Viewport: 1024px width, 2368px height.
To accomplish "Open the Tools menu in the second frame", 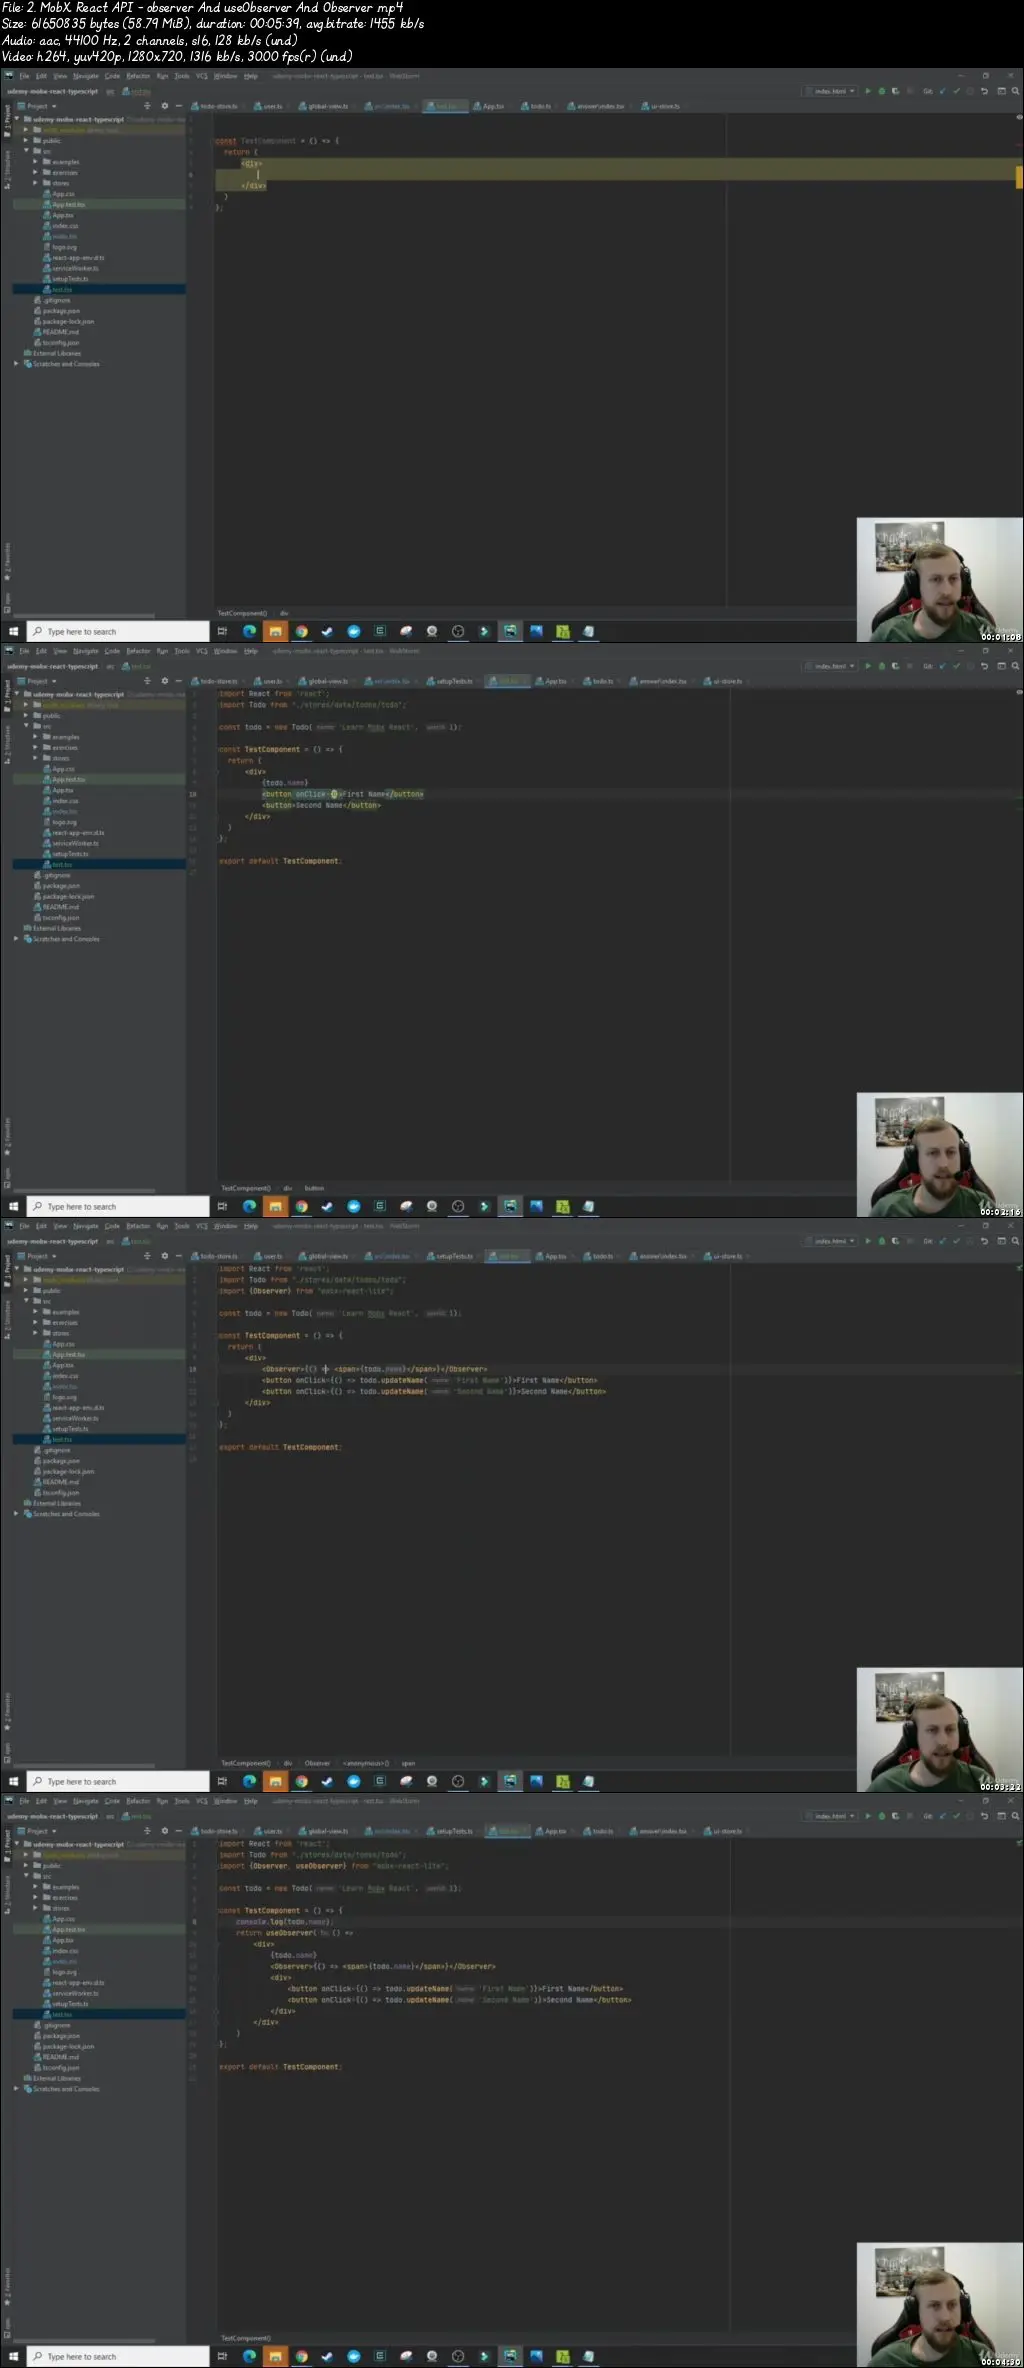I will (182, 651).
